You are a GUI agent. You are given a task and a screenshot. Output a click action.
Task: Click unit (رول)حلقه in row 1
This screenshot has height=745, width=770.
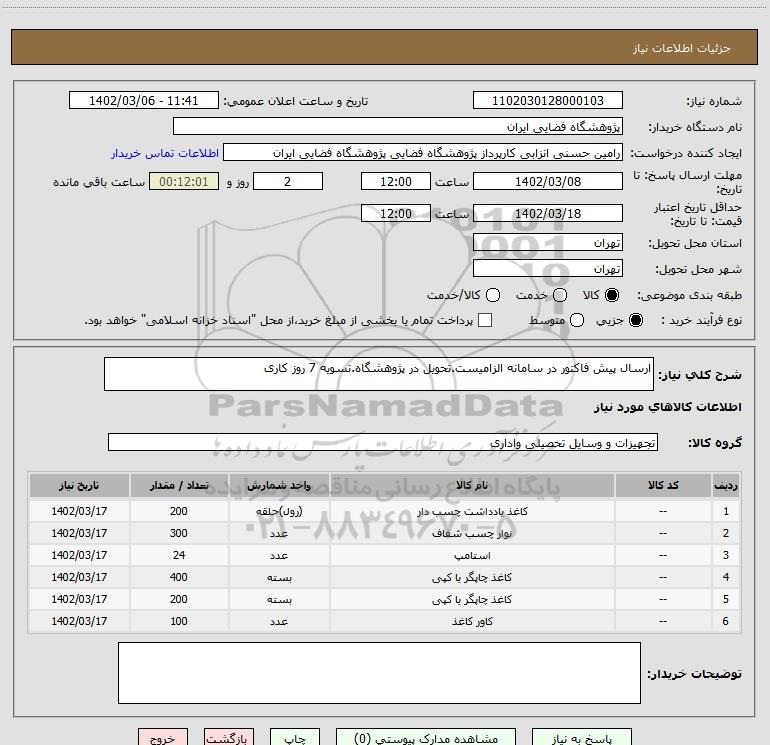[x=279, y=511]
